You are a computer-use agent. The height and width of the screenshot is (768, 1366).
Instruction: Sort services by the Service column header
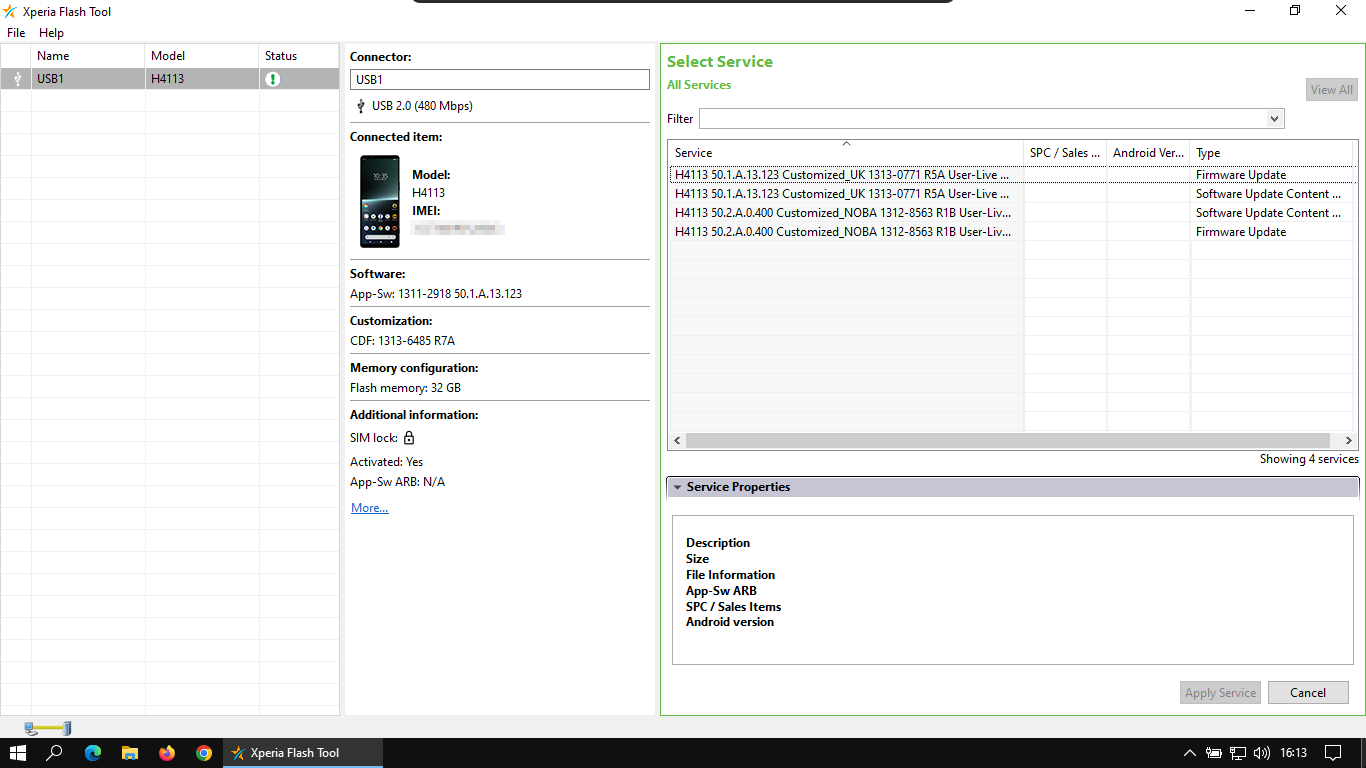(x=845, y=153)
